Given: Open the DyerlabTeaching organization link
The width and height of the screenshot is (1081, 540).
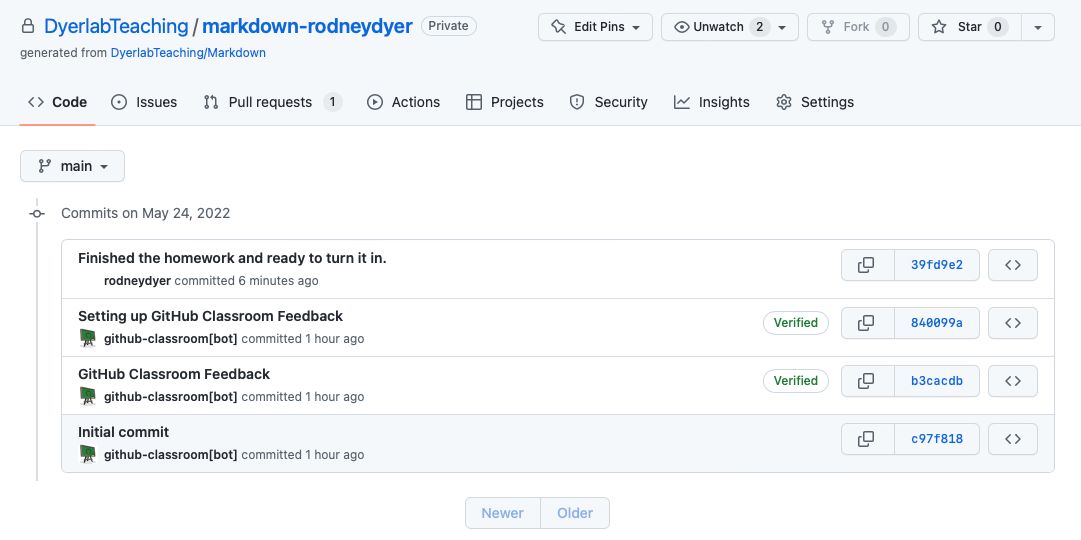Looking at the screenshot, I should [116, 26].
